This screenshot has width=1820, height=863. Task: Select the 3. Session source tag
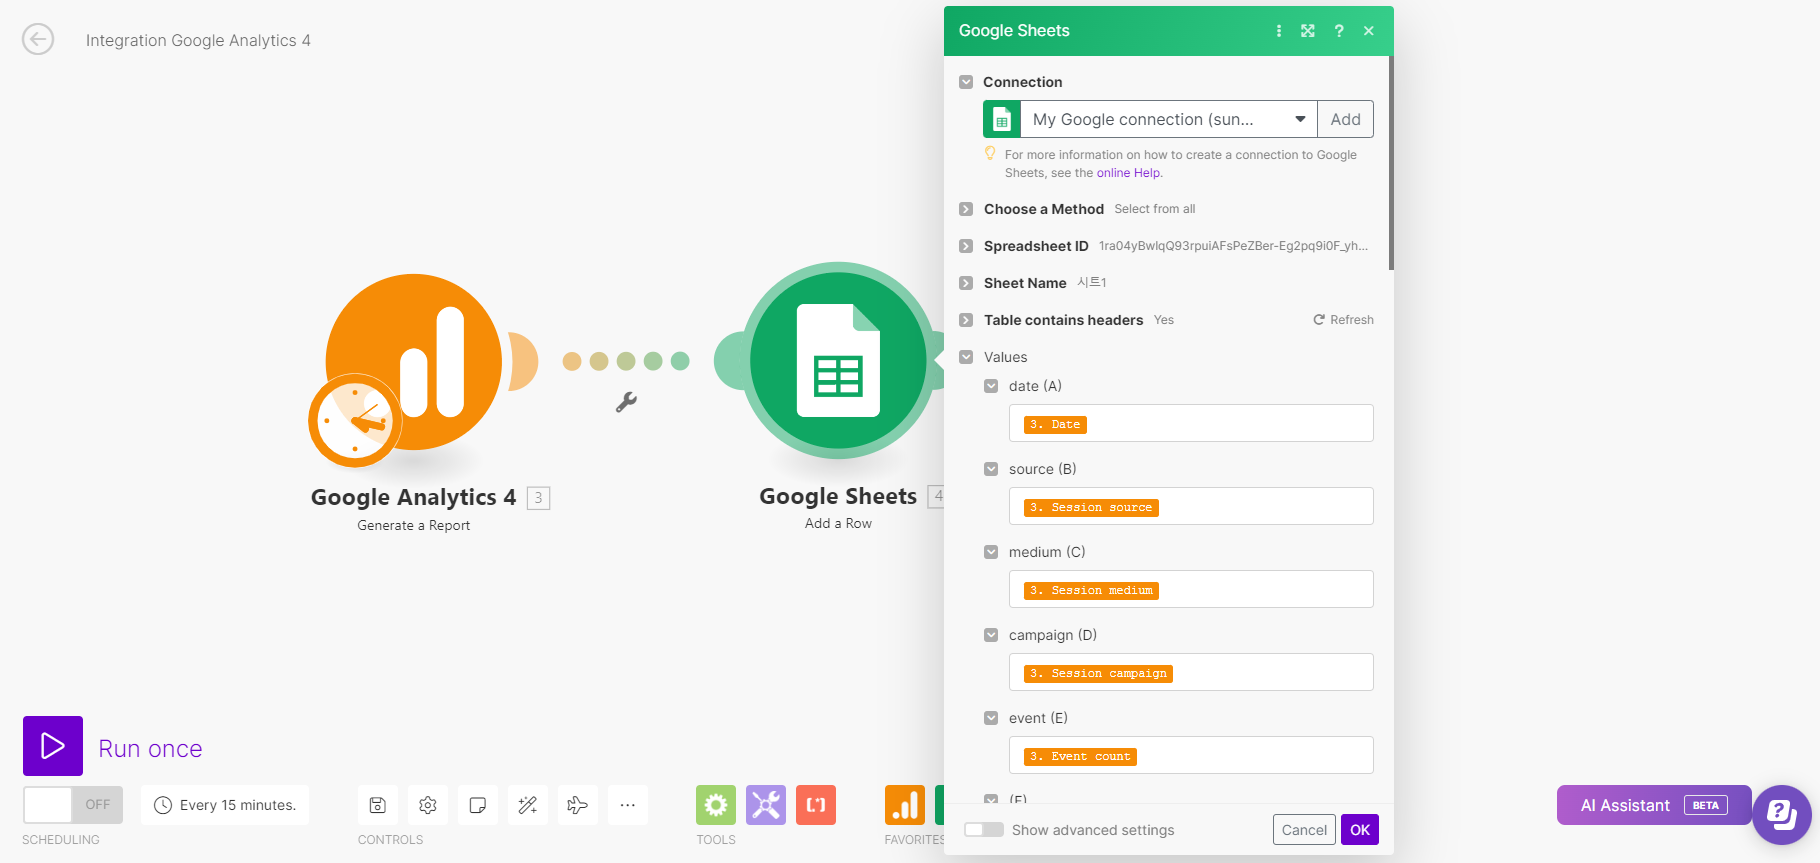[x=1091, y=508]
